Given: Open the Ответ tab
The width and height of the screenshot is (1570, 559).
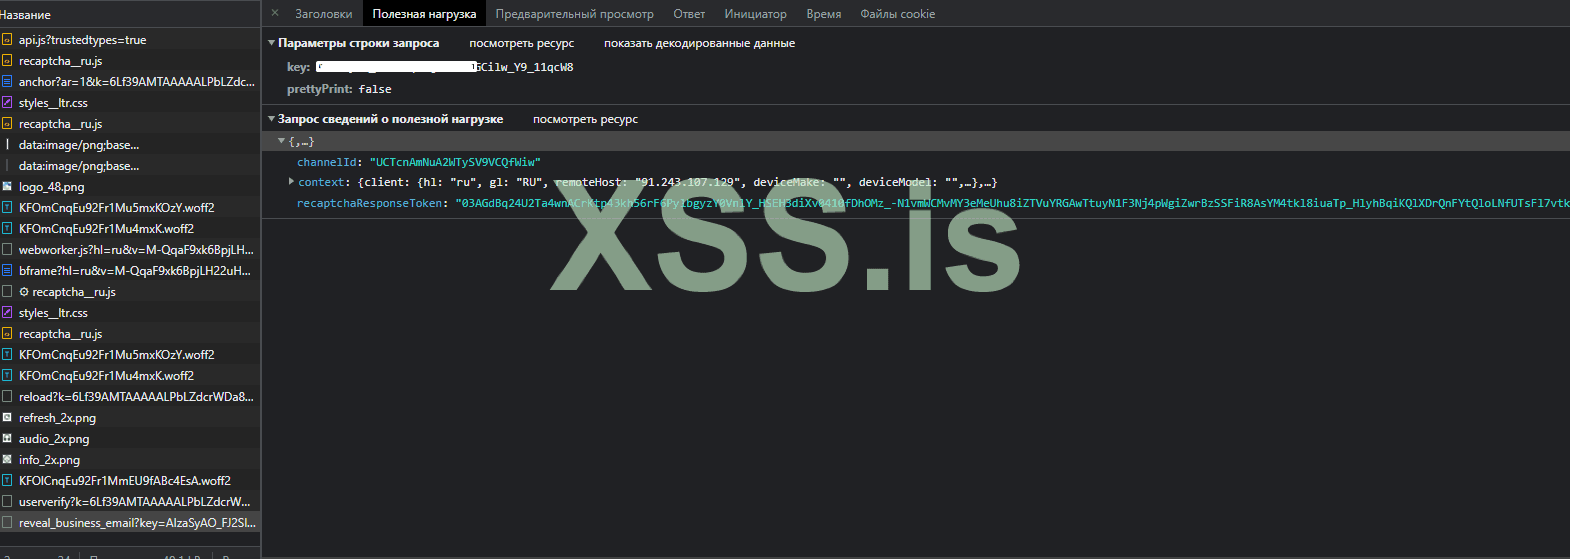Looking at the screenshot, I should click(x=689, y=14).
